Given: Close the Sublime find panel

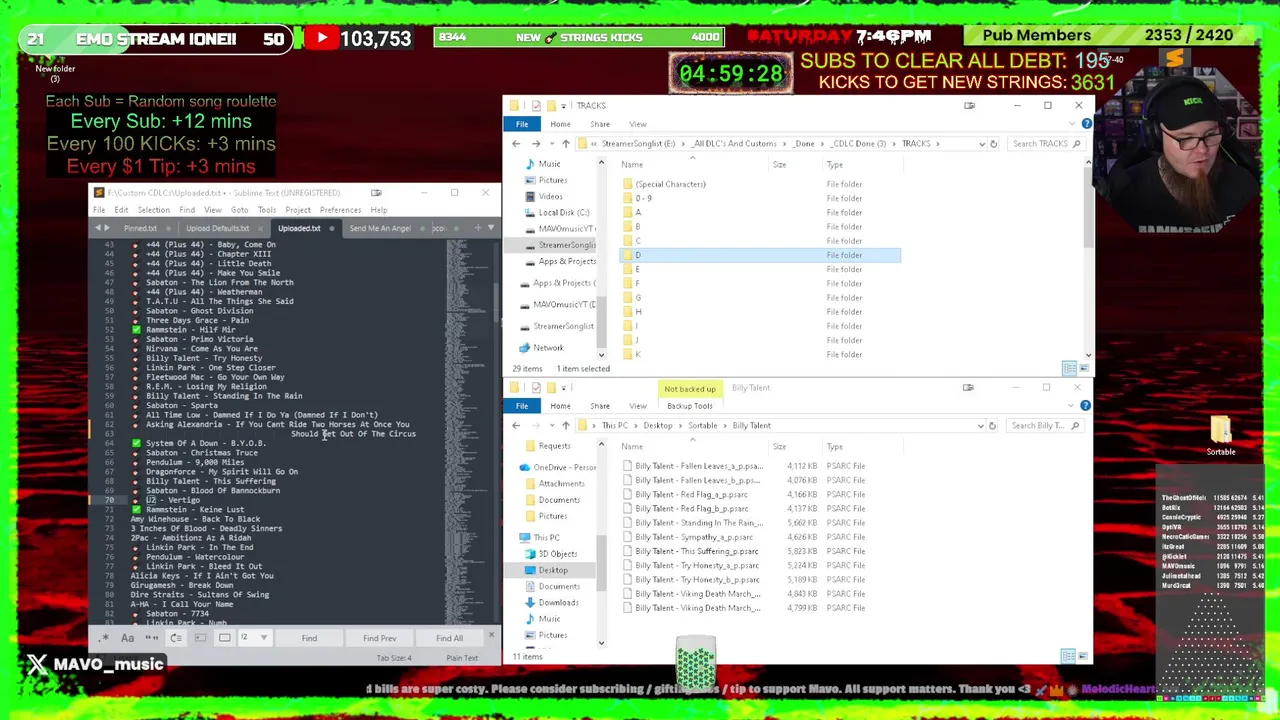Looking at the screenshot, I should tap(491, 634).
